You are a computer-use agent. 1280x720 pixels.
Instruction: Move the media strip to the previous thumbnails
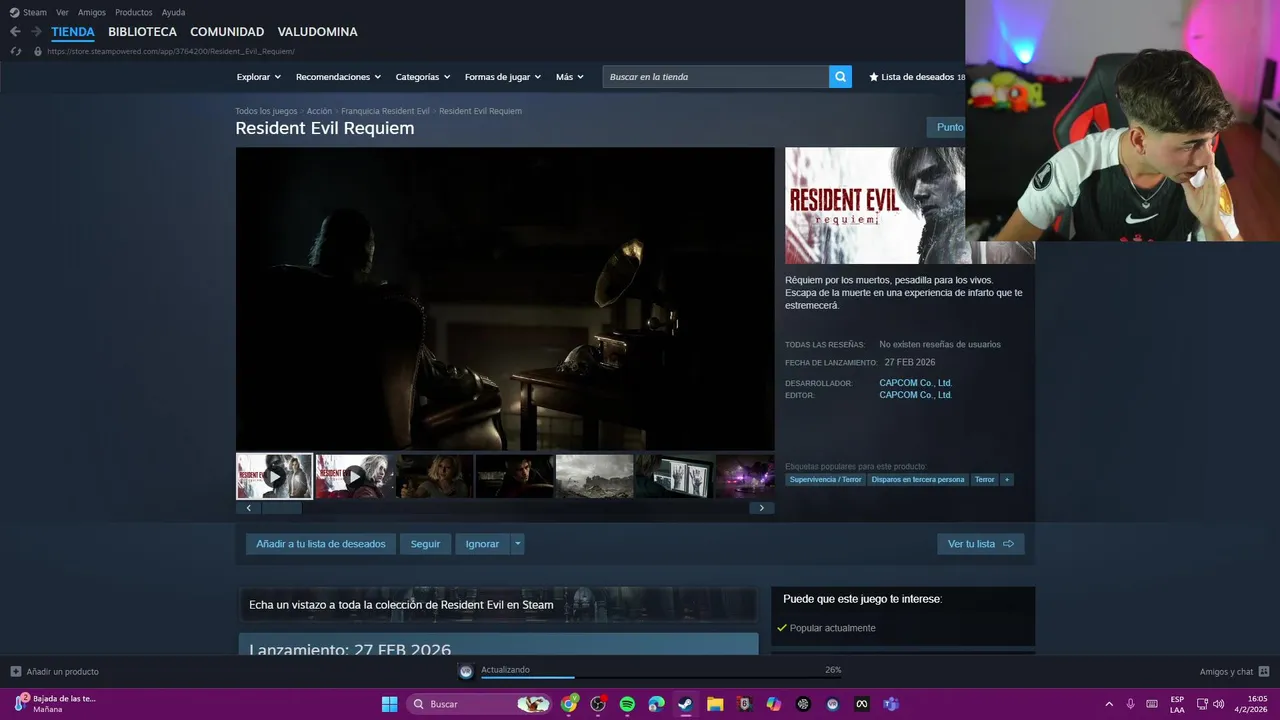click(x=248, y=508)
